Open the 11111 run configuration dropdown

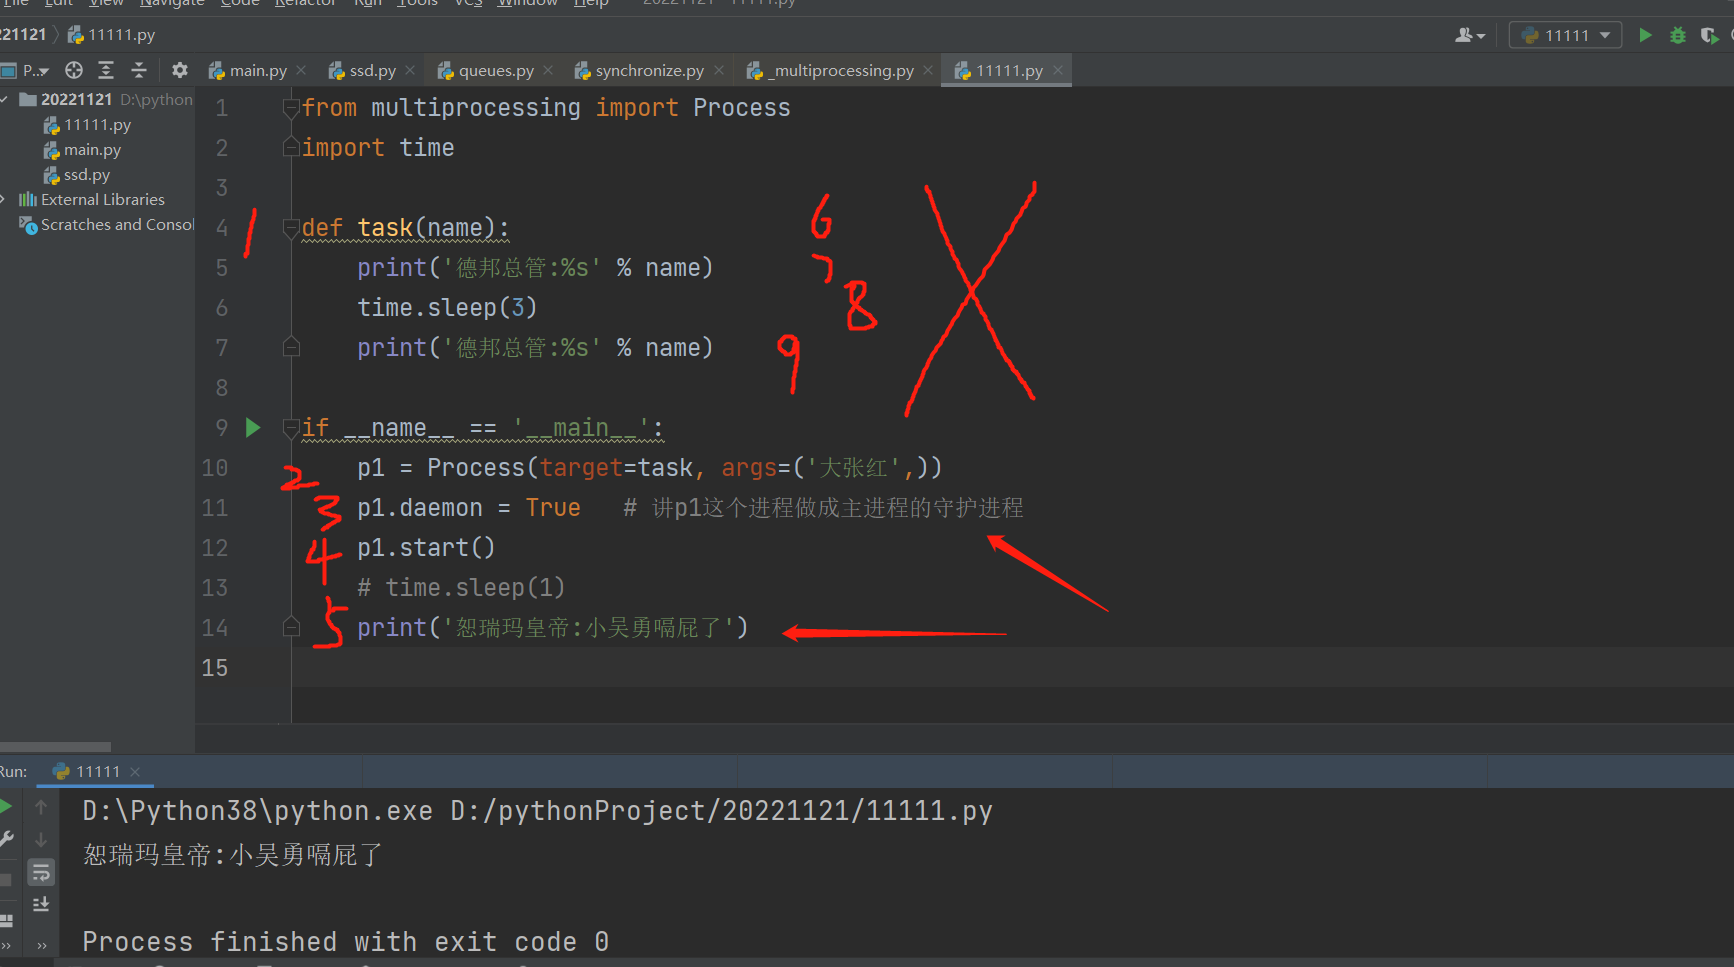(x=1565, y=35)
